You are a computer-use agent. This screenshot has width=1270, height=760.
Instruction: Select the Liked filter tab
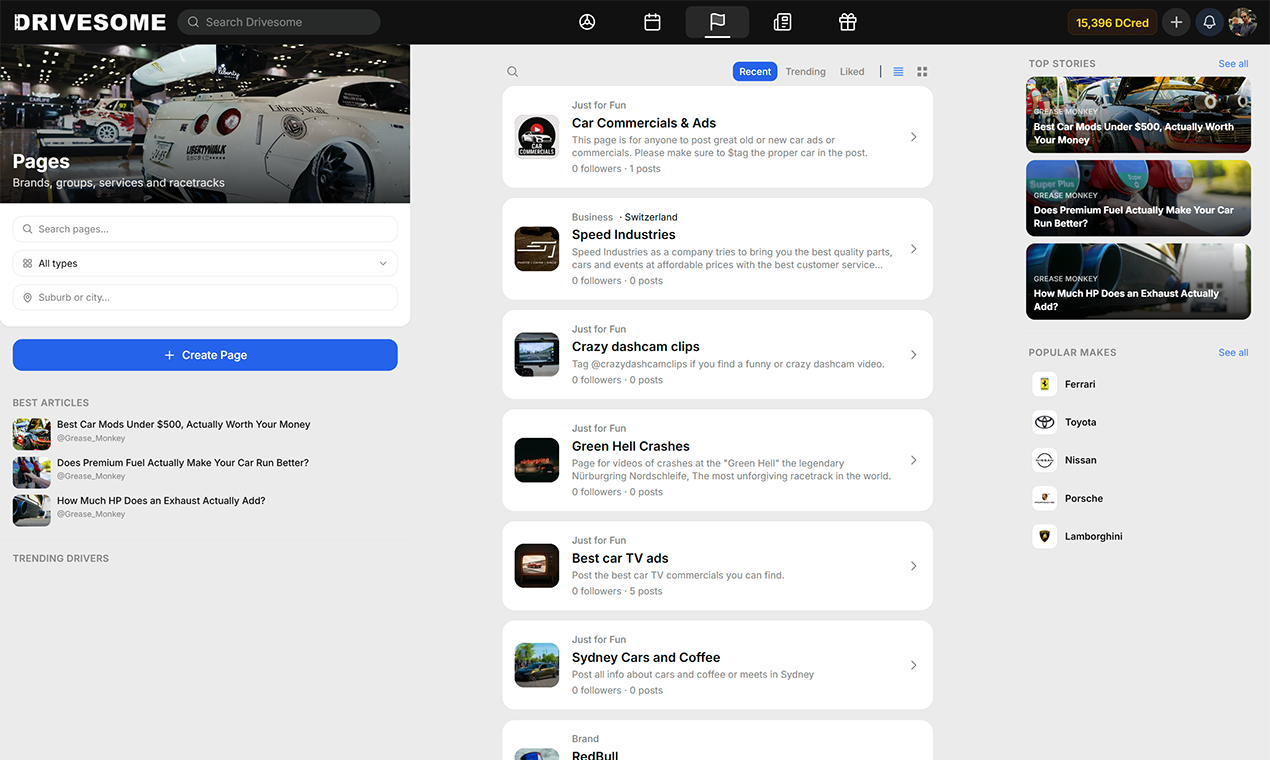click(x=852, y=72)
